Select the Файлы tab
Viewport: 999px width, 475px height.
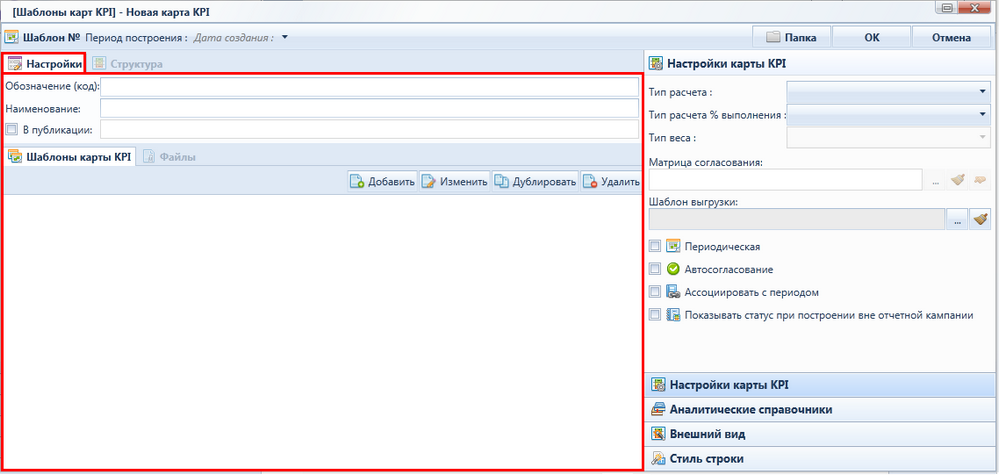(170, 157)
